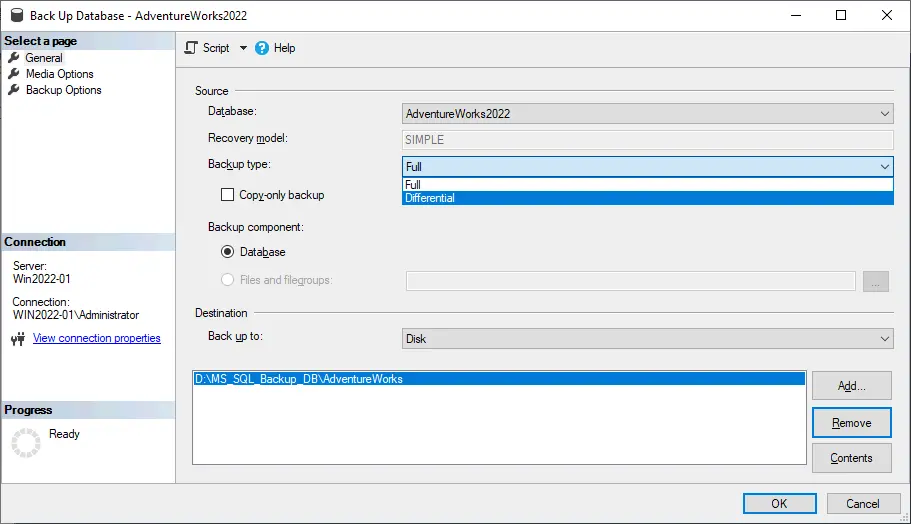Click the Contents button
This screenshot has width=911, height=524.
(852, 458)
